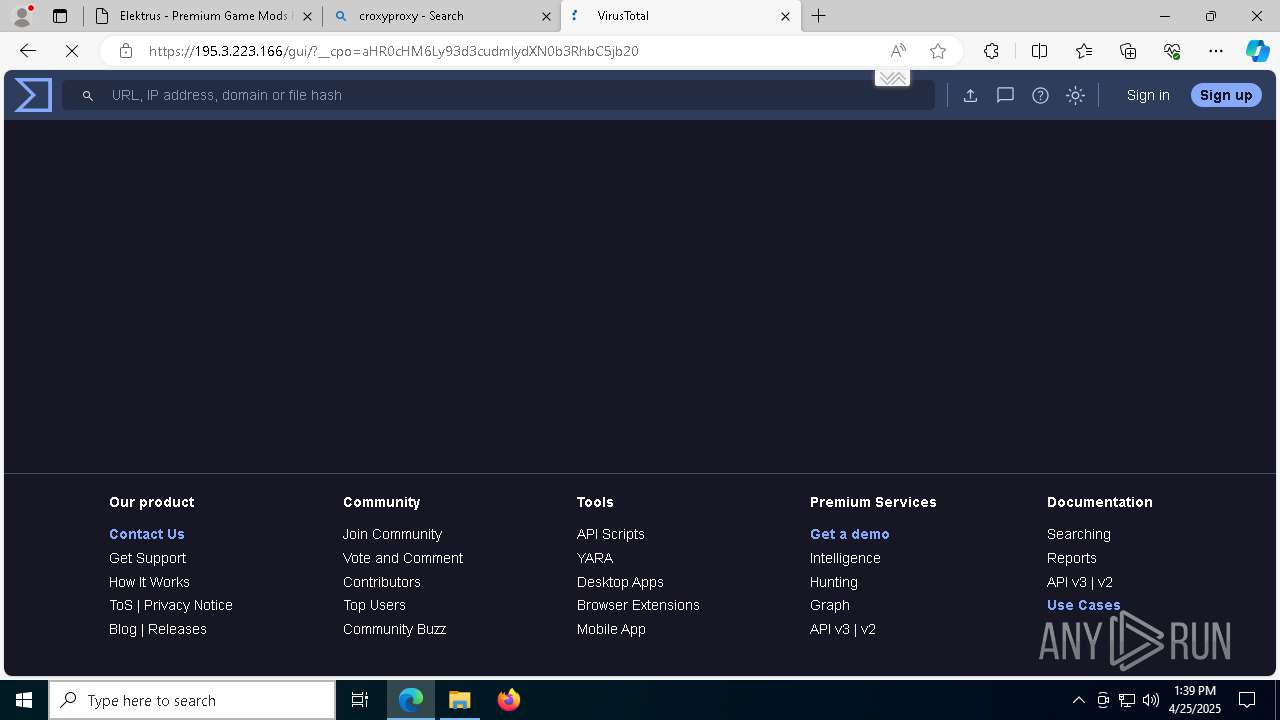Open the comments speech bubble icon
This screenshot has width=1280, height=720.
pos(1005,95)
